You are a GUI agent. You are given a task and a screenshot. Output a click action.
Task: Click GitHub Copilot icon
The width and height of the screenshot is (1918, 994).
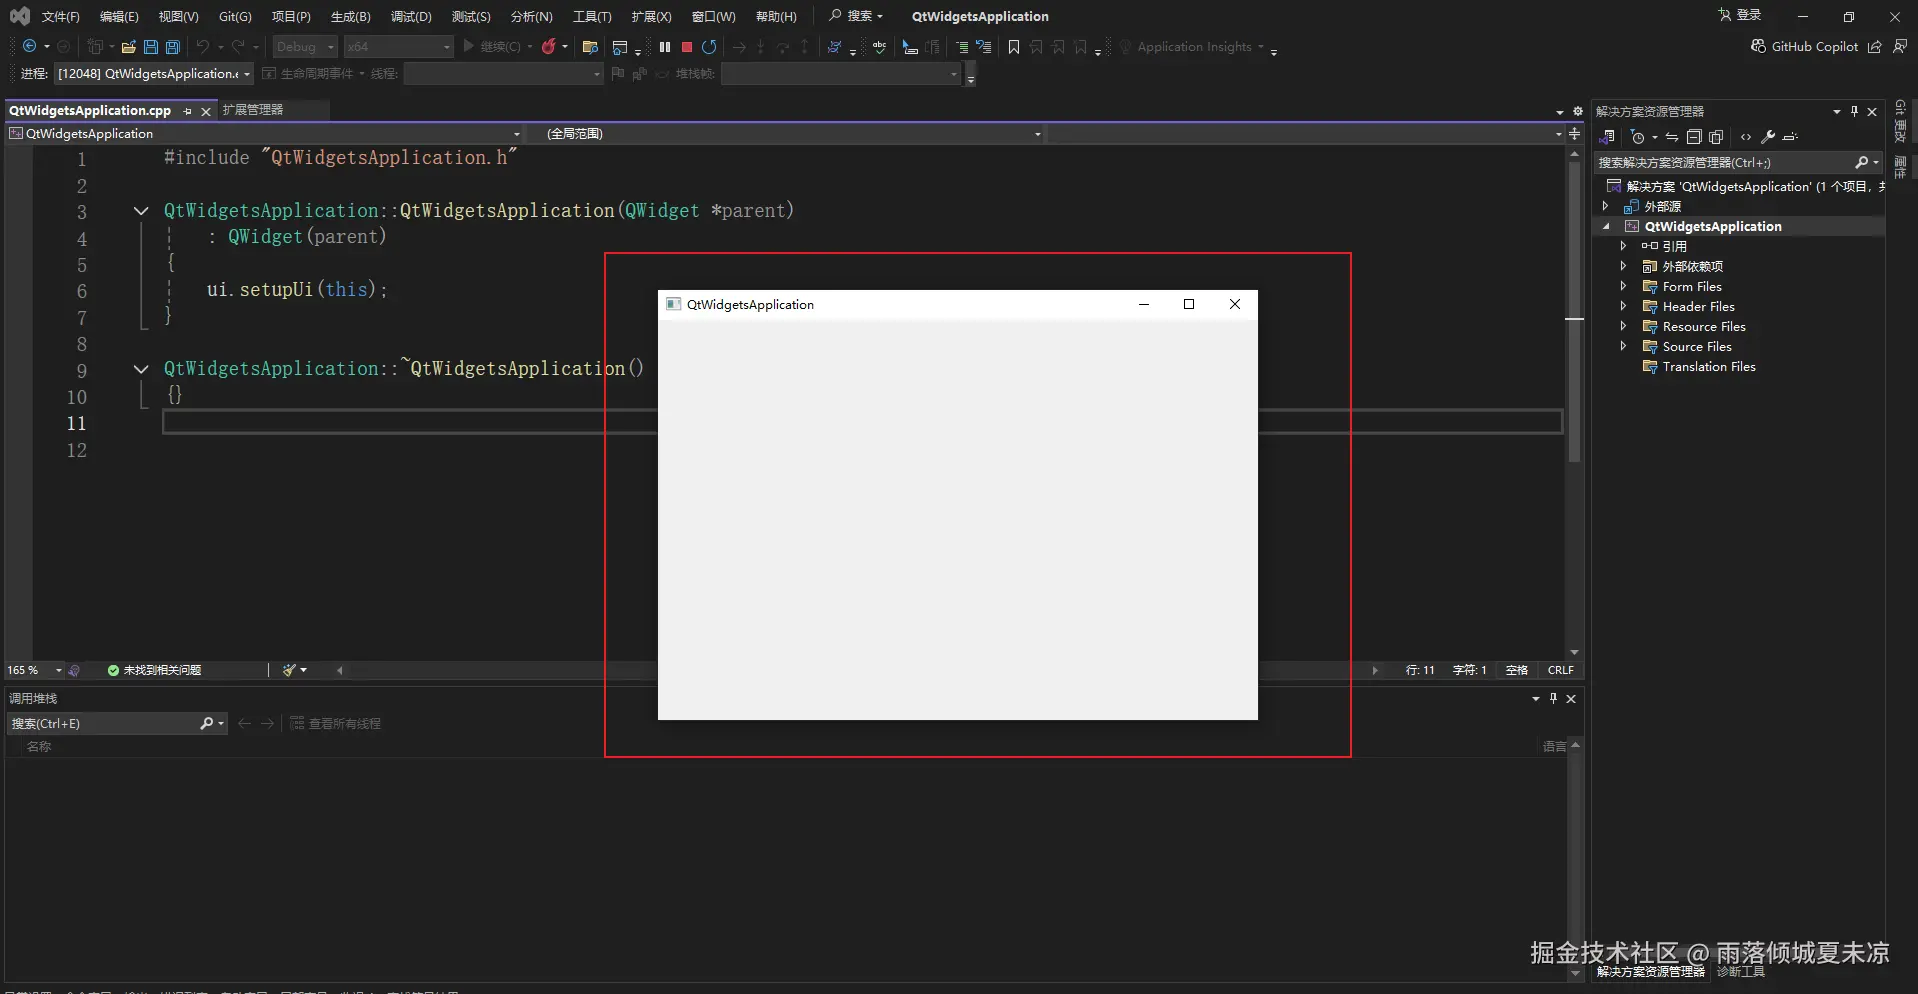1758,47
